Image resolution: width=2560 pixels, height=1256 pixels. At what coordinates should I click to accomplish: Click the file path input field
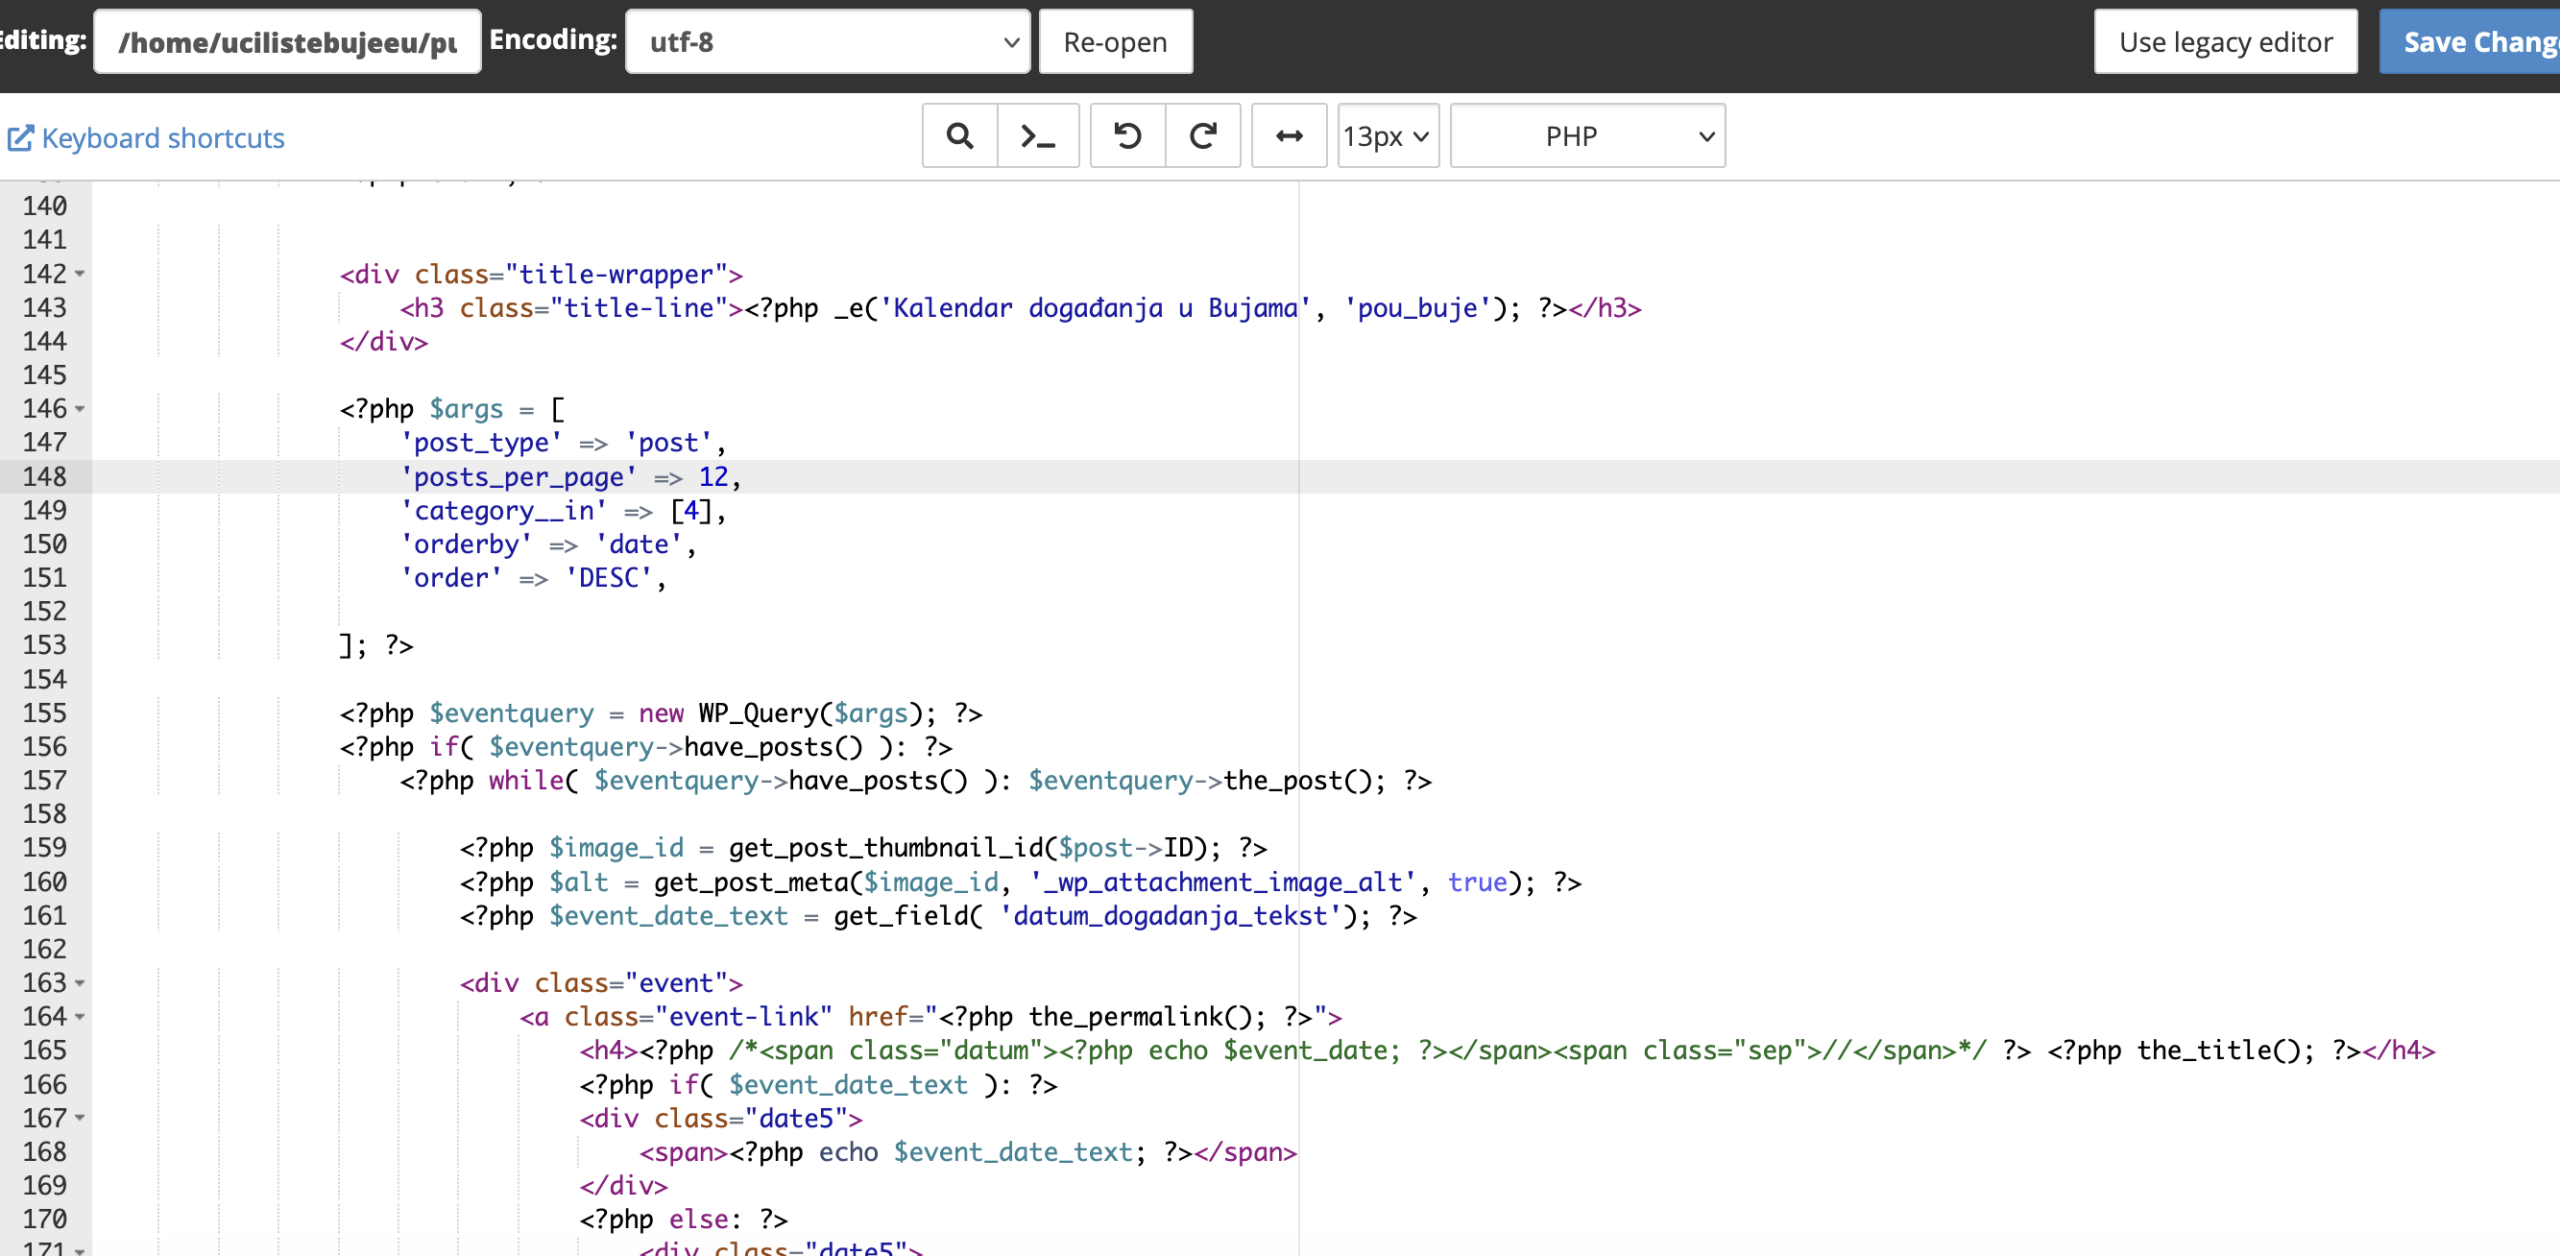tap(287, 42)
